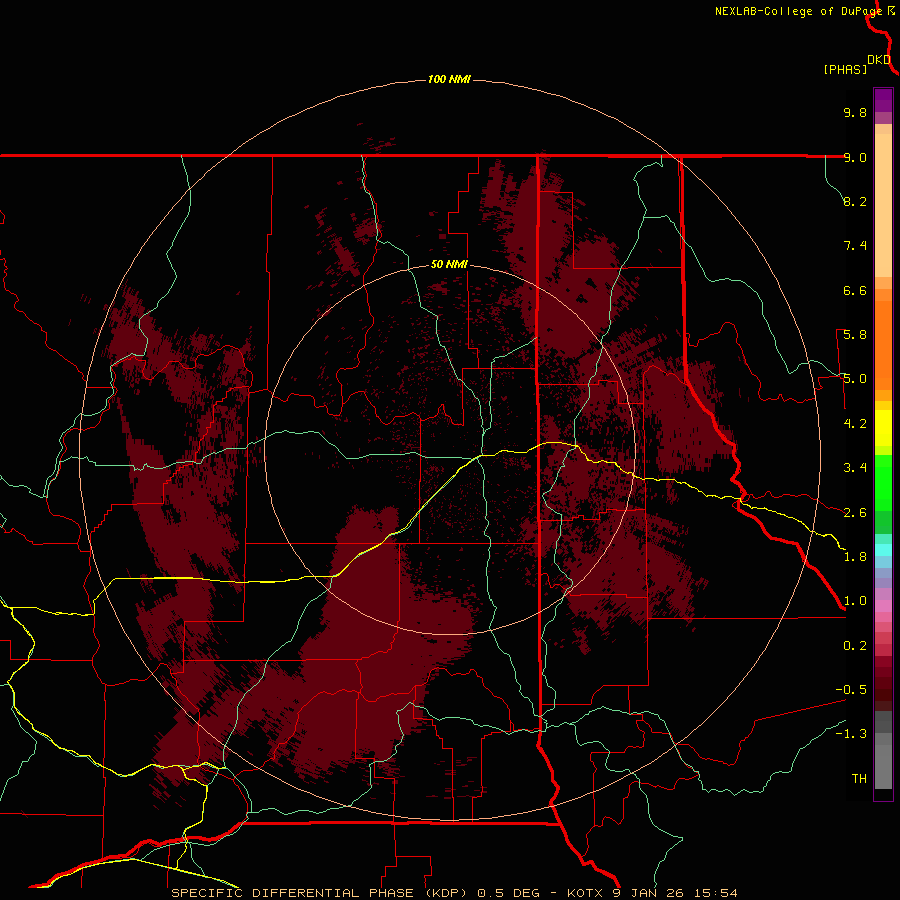
Task: Click the TH label on the scale
Action: pos(859,779)
